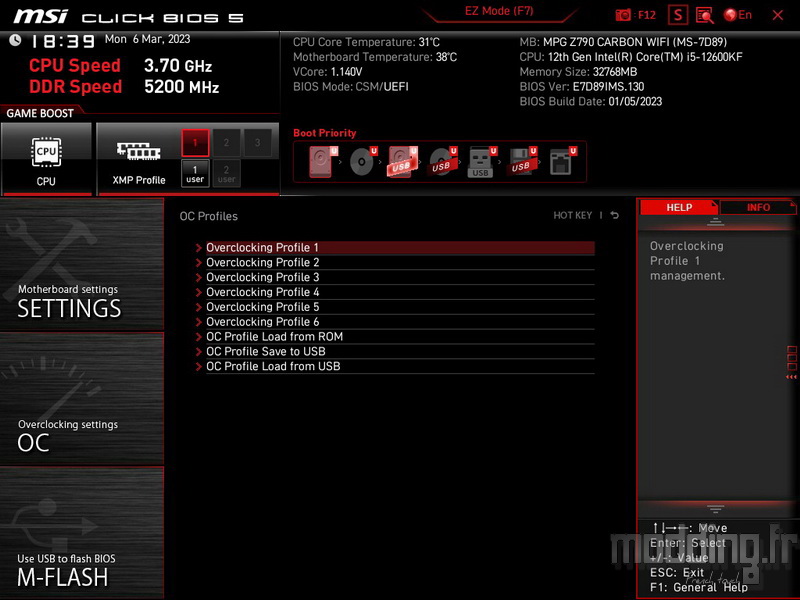Click the GAME BOOST header label
The height and width of the screenshot is (600, 800).
[40, 113]
